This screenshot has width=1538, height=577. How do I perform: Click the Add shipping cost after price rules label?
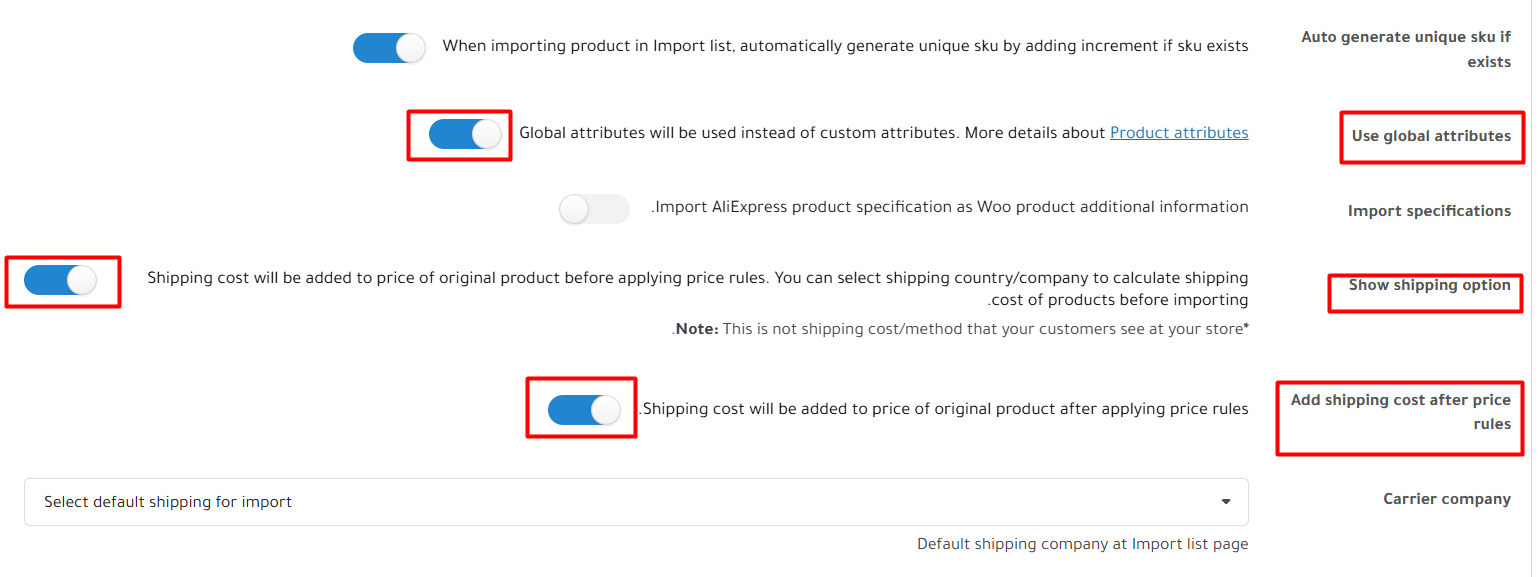1400,411
